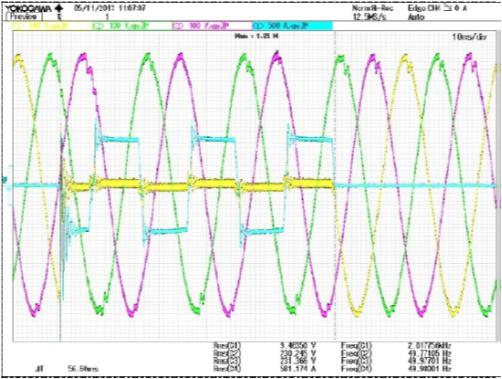
Task: Click the date and time stamp
Action: coord(110,8)
